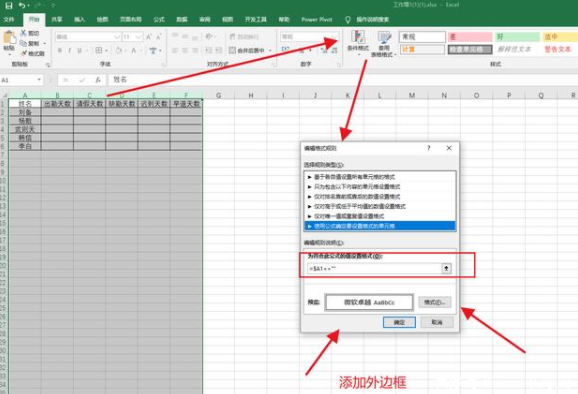The height and width of the screenshot is (394, 578).
Task: Click the Borders icon in font group
Action: (x=98, y=50)
